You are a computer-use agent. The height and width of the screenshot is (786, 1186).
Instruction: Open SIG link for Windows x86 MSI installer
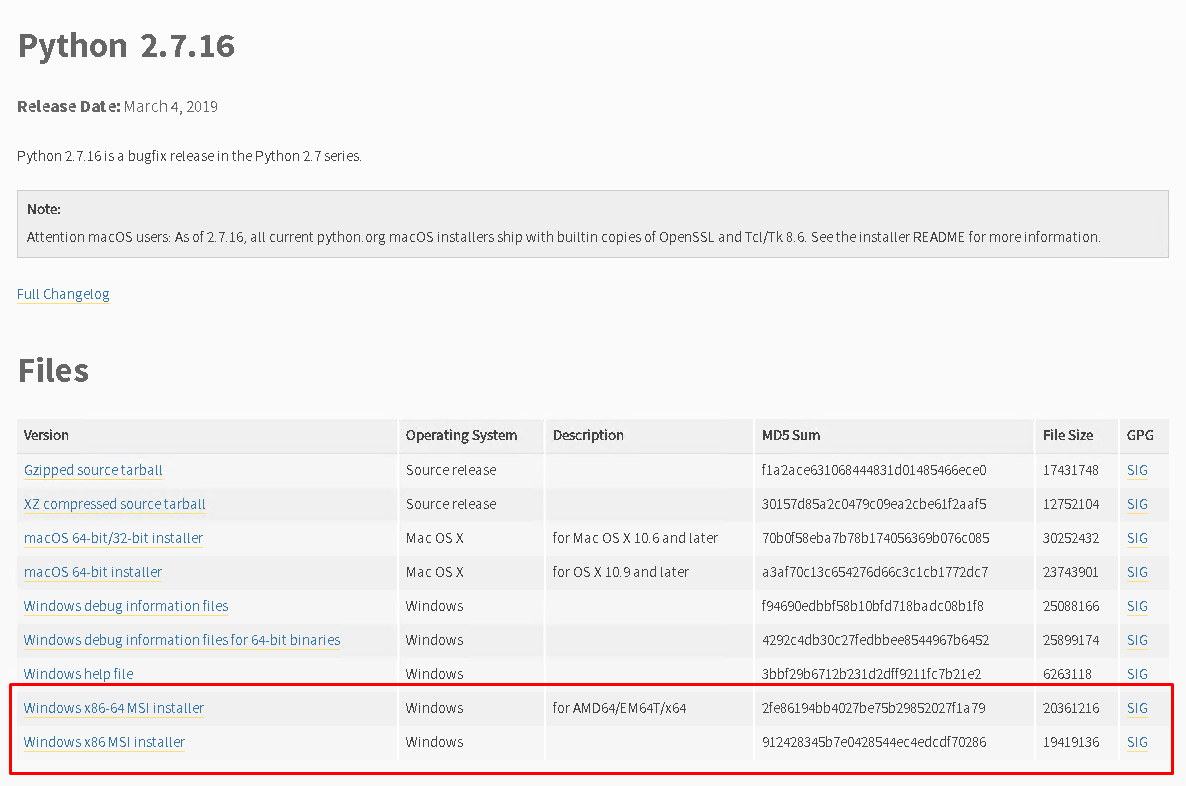pos(1137,742)
